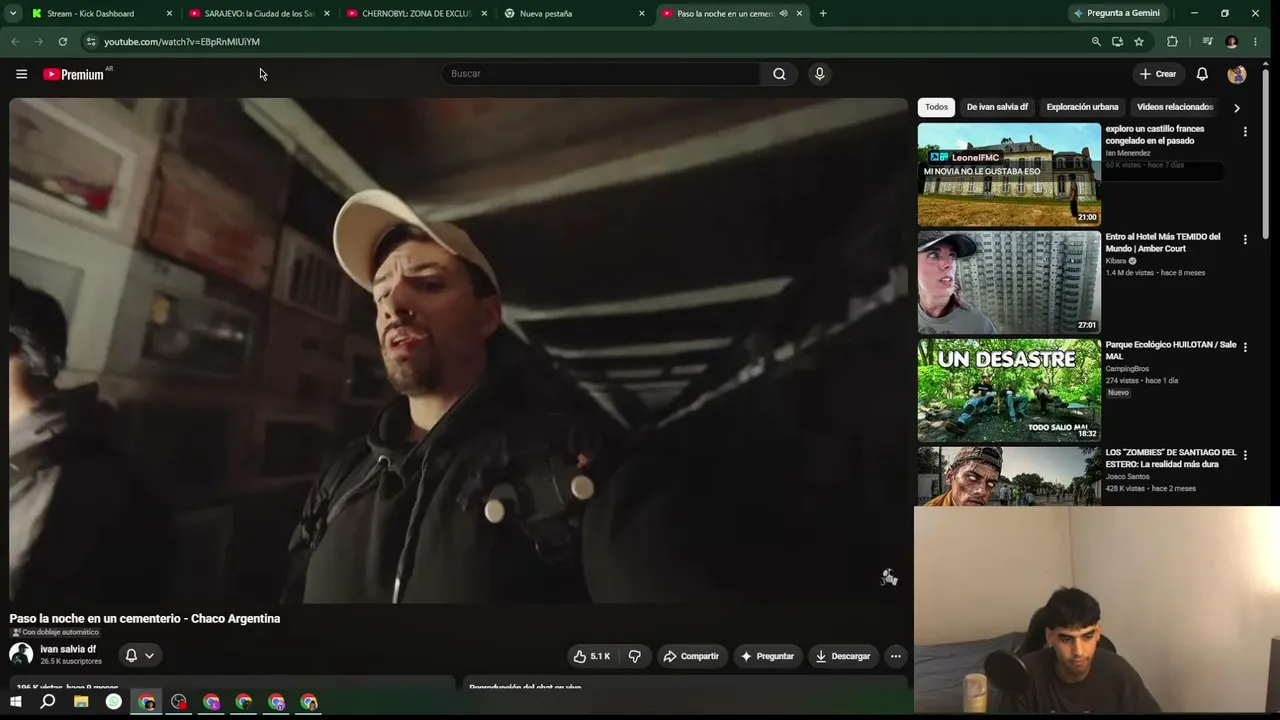Open YouTube notifications bell

click(1202, 74)
